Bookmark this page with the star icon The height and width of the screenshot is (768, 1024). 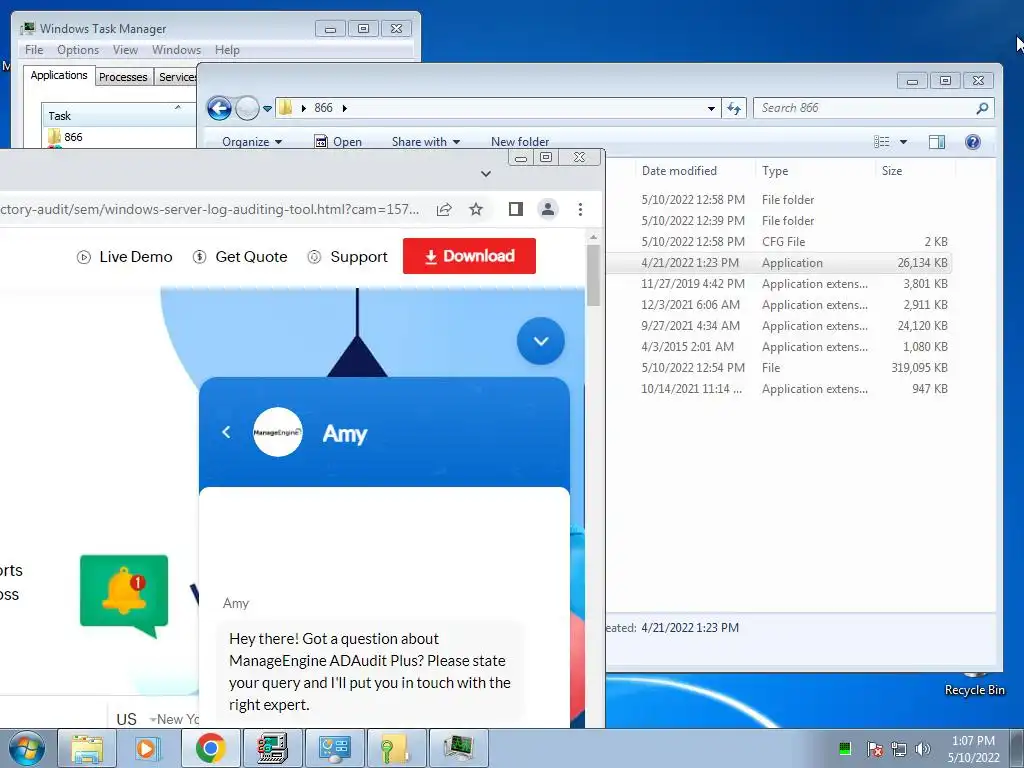point(476,209)
